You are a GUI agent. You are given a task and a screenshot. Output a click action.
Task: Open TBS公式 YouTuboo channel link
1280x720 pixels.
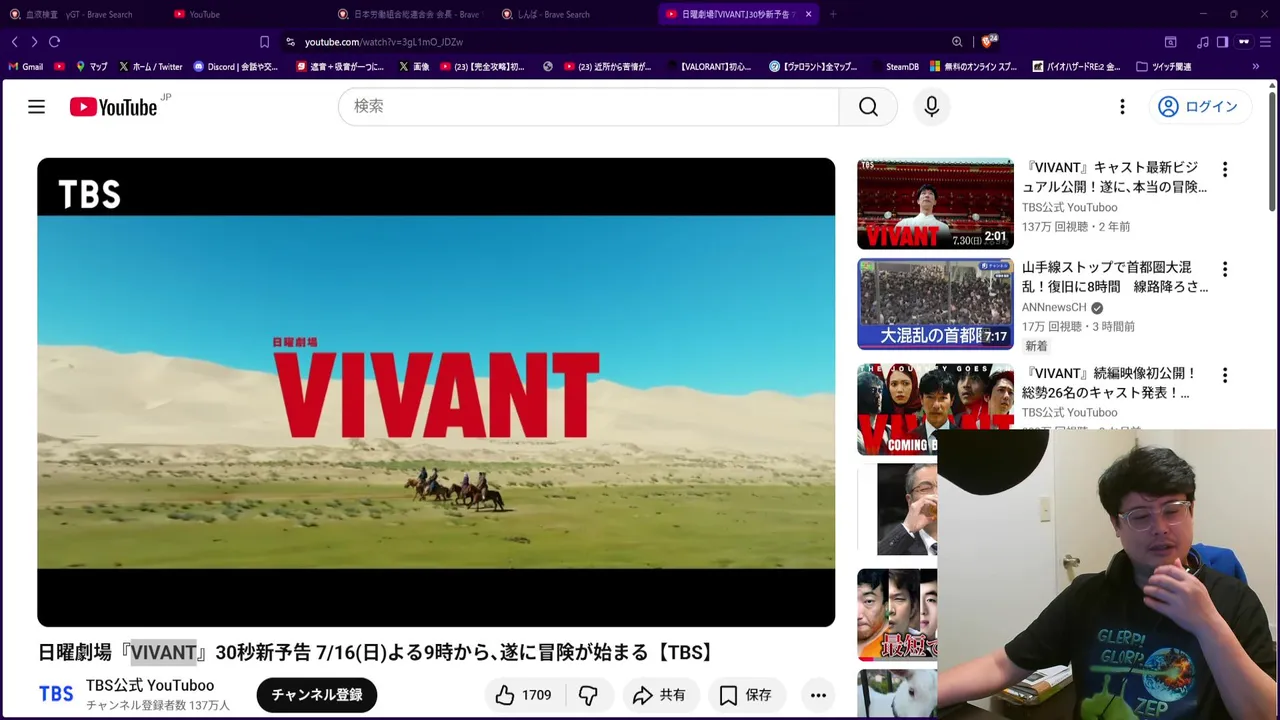tap(150, 686)
